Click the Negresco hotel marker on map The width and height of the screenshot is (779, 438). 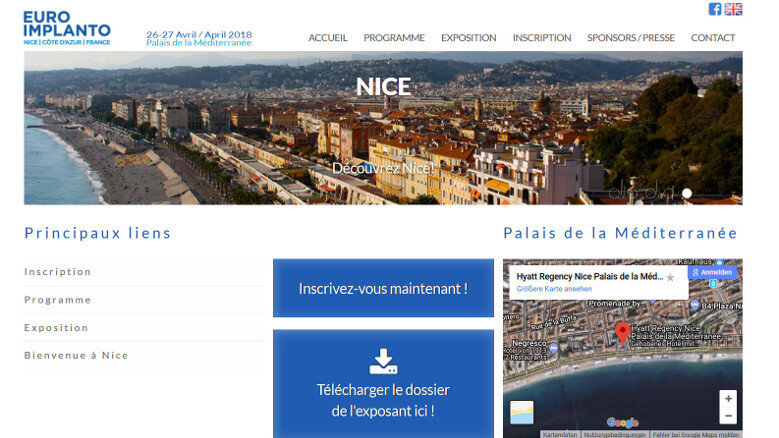point(553,348)
